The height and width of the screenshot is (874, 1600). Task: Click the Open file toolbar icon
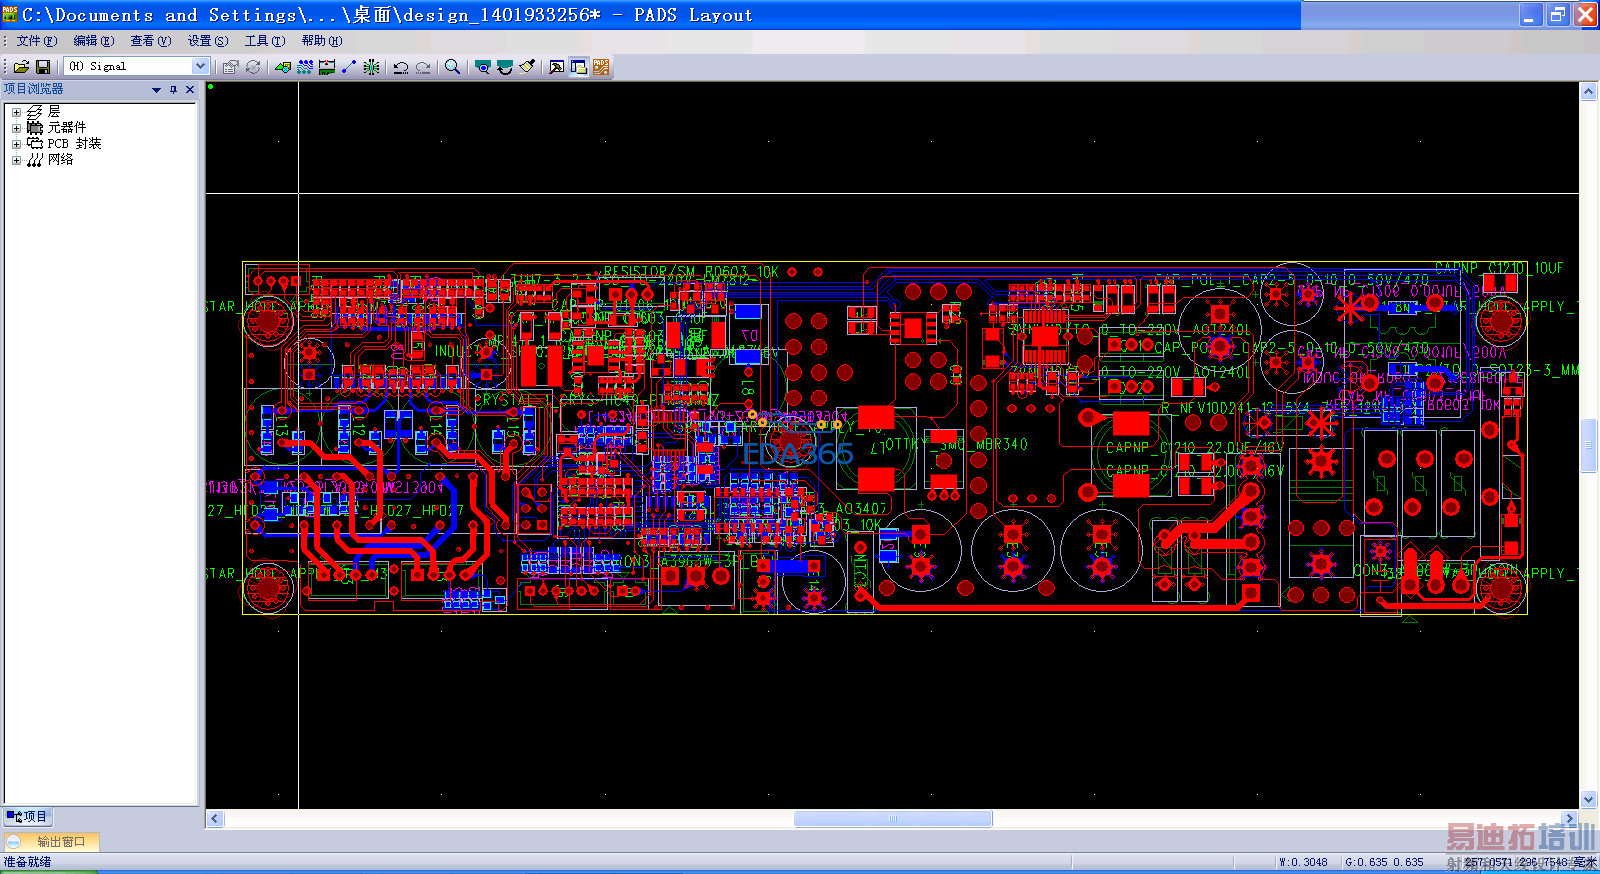pyautogui.click(x=21, y=67)
